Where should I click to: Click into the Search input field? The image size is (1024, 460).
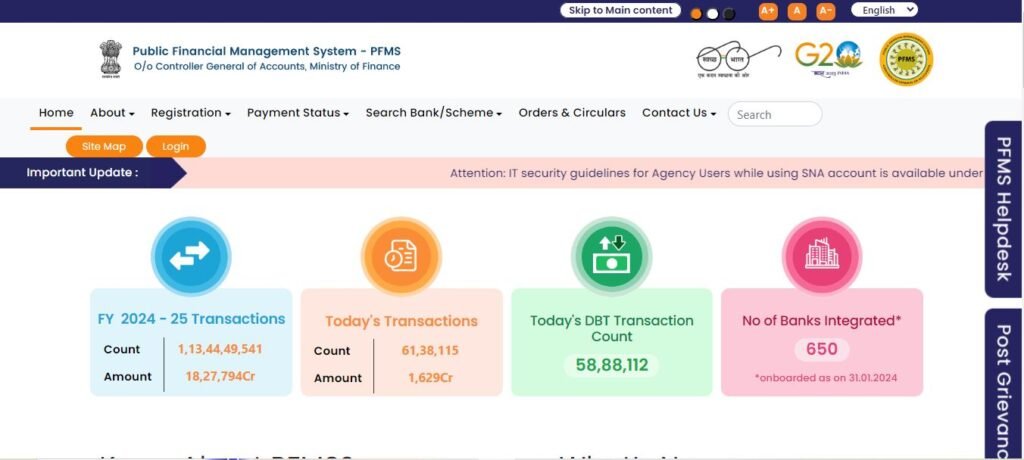775,114
